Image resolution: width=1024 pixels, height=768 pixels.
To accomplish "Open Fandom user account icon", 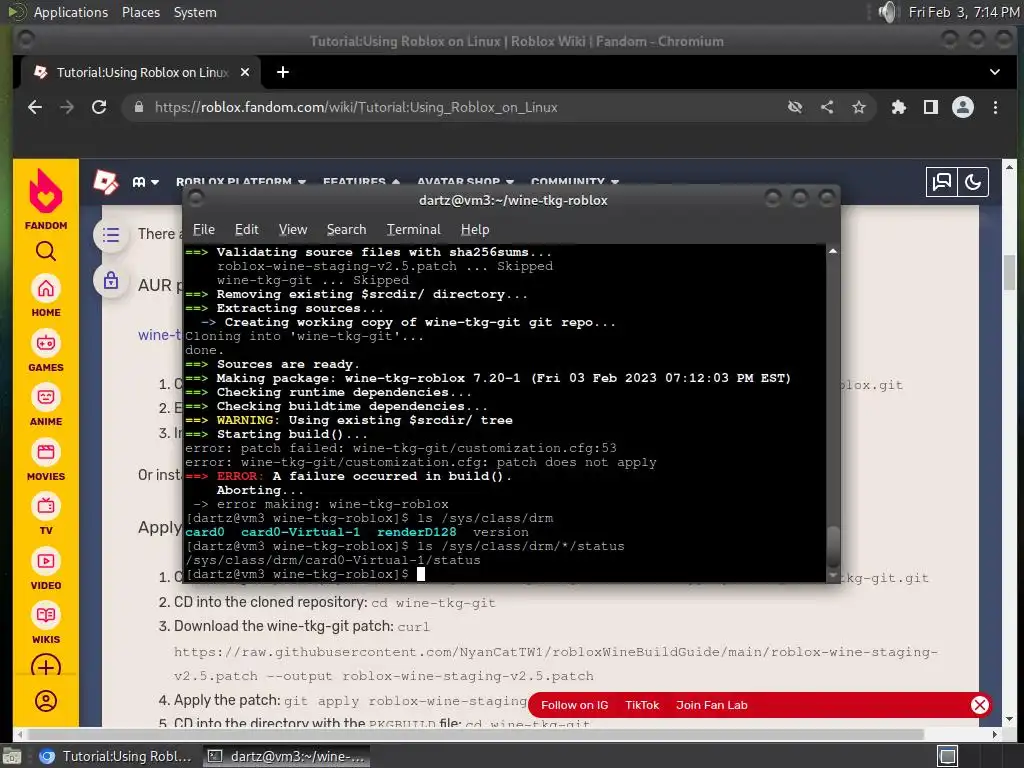I will point(46,701).
